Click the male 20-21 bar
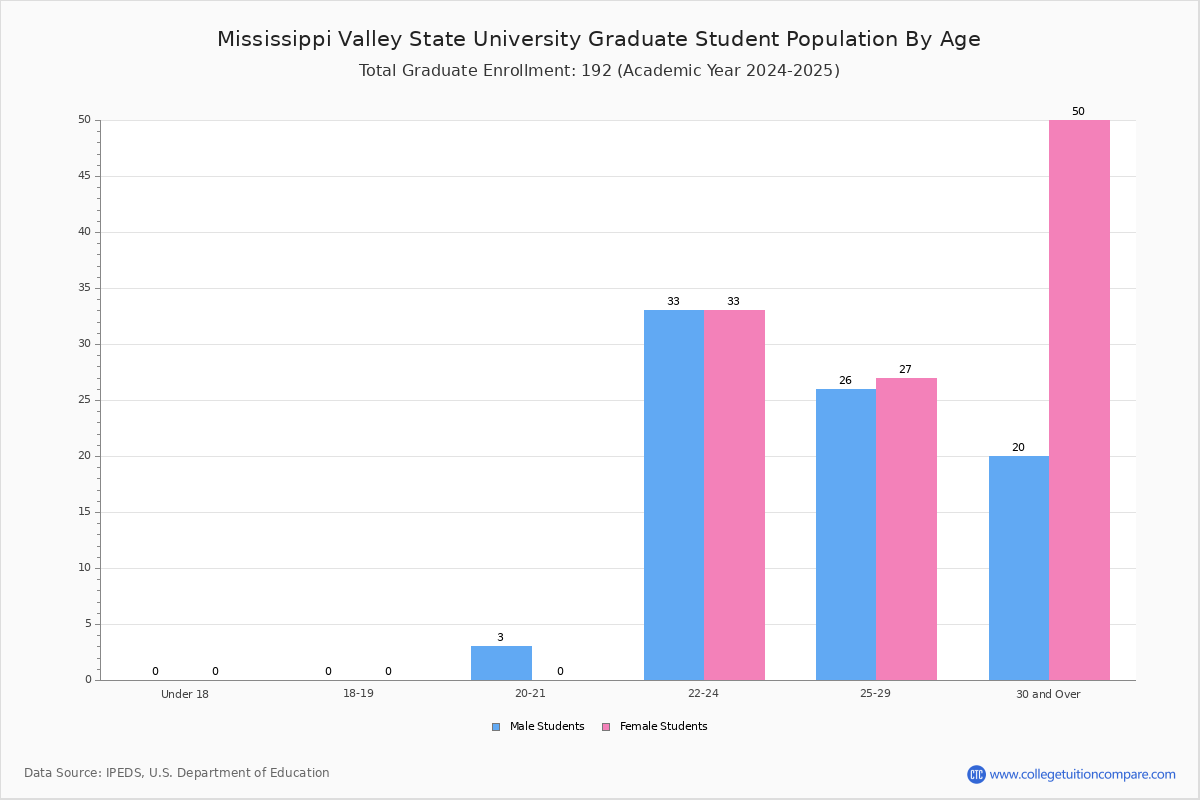Screen dimensions: 1200x800 tap(501, 663)
